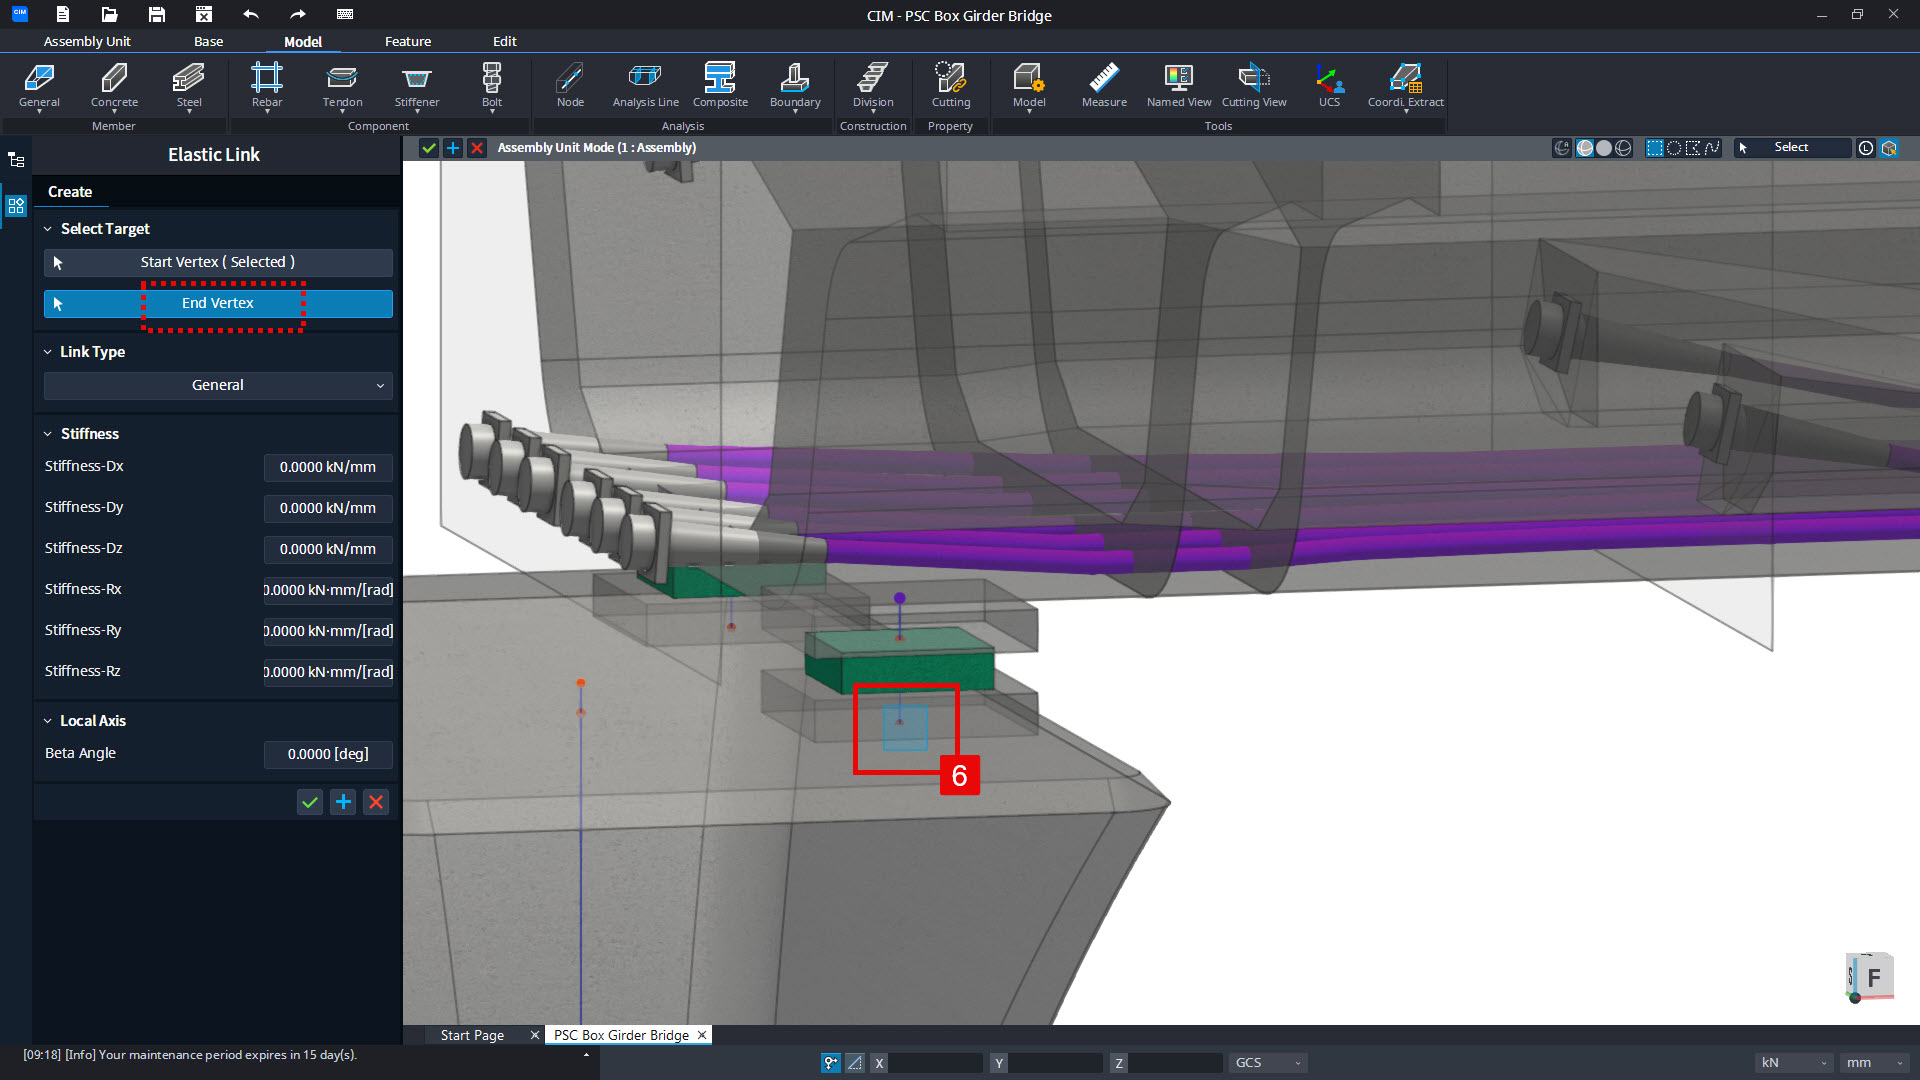The width and height of the screenshot is (1920, 1080).
Task: Open the UCS tool
Action: coord(1329,85)
